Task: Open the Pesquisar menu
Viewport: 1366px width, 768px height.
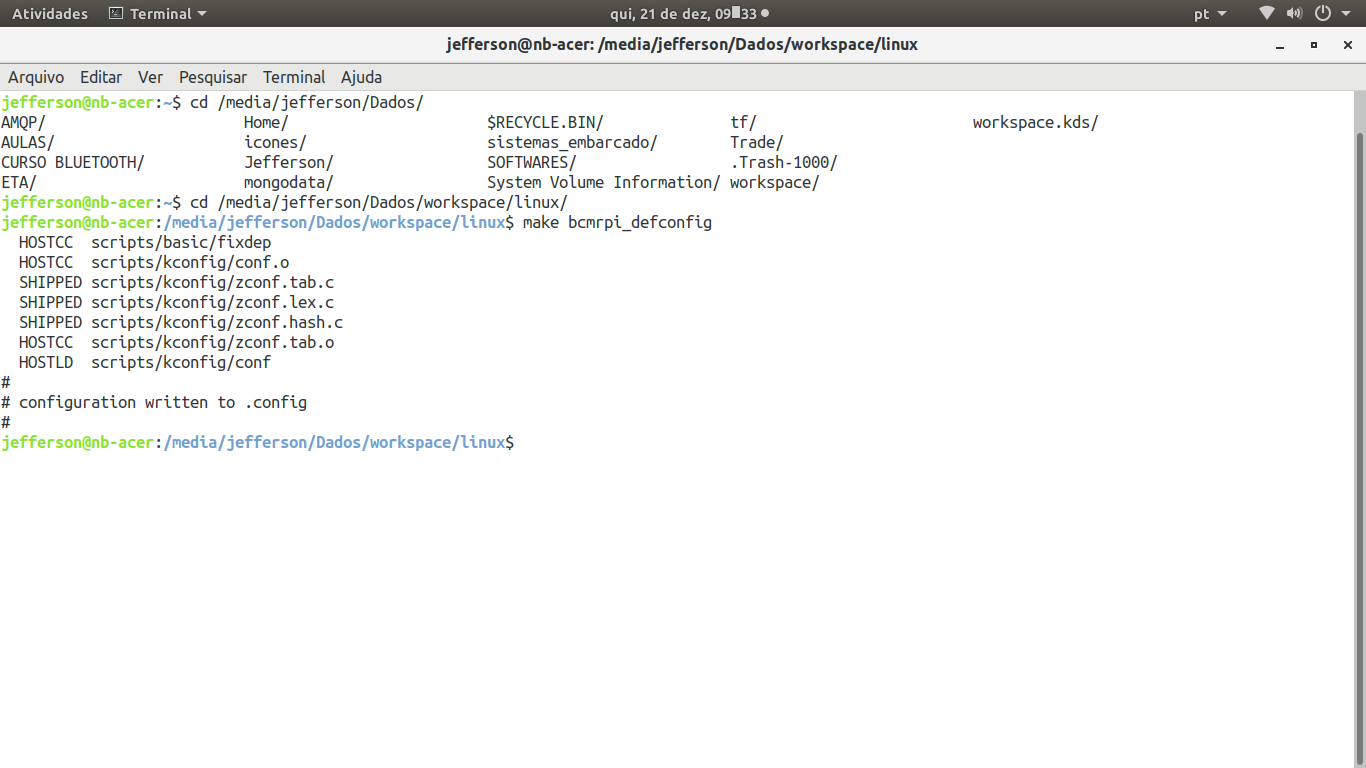Action: pos(213,77)
